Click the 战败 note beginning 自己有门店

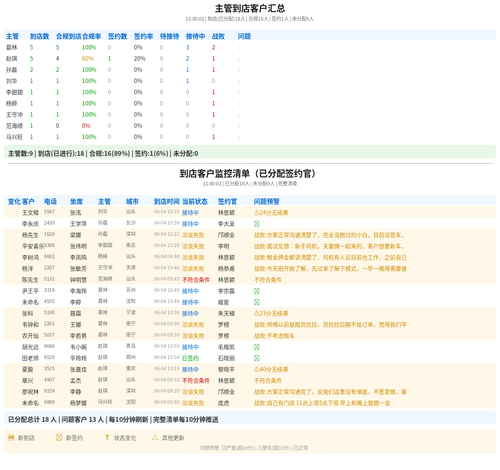coord(322,403)
